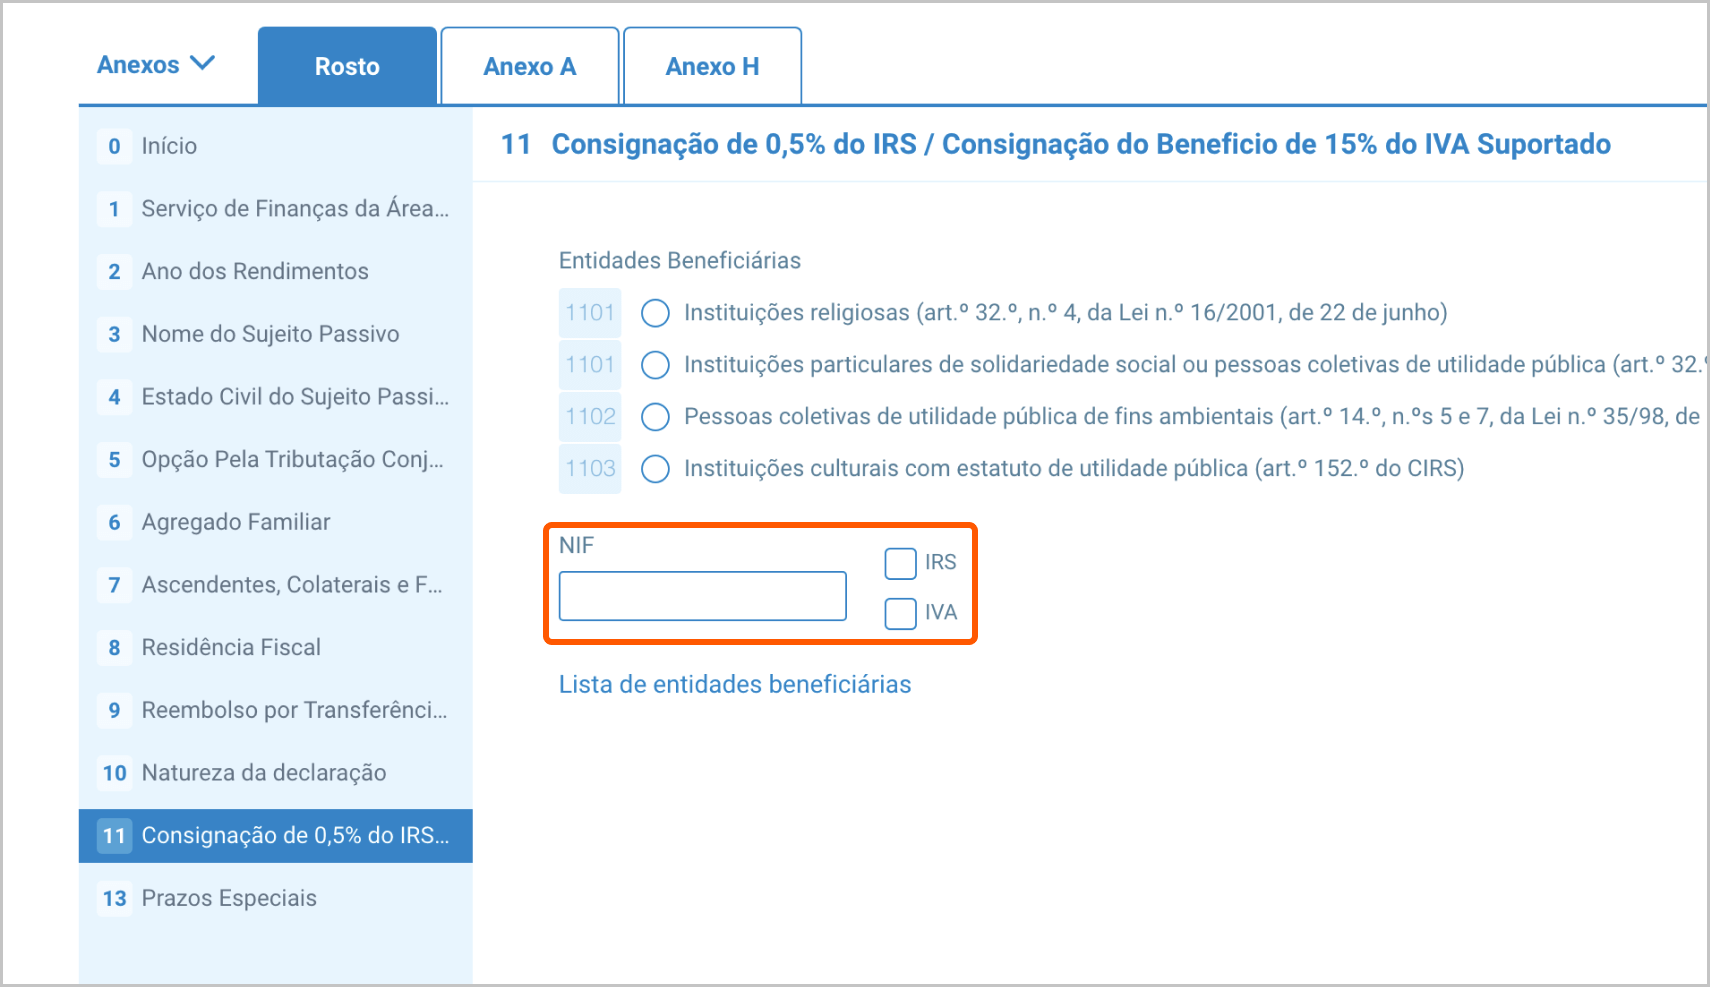Select Instituições religiosas radio option
This screenshot has width=1710, height=987.
(x=655, y=313)
